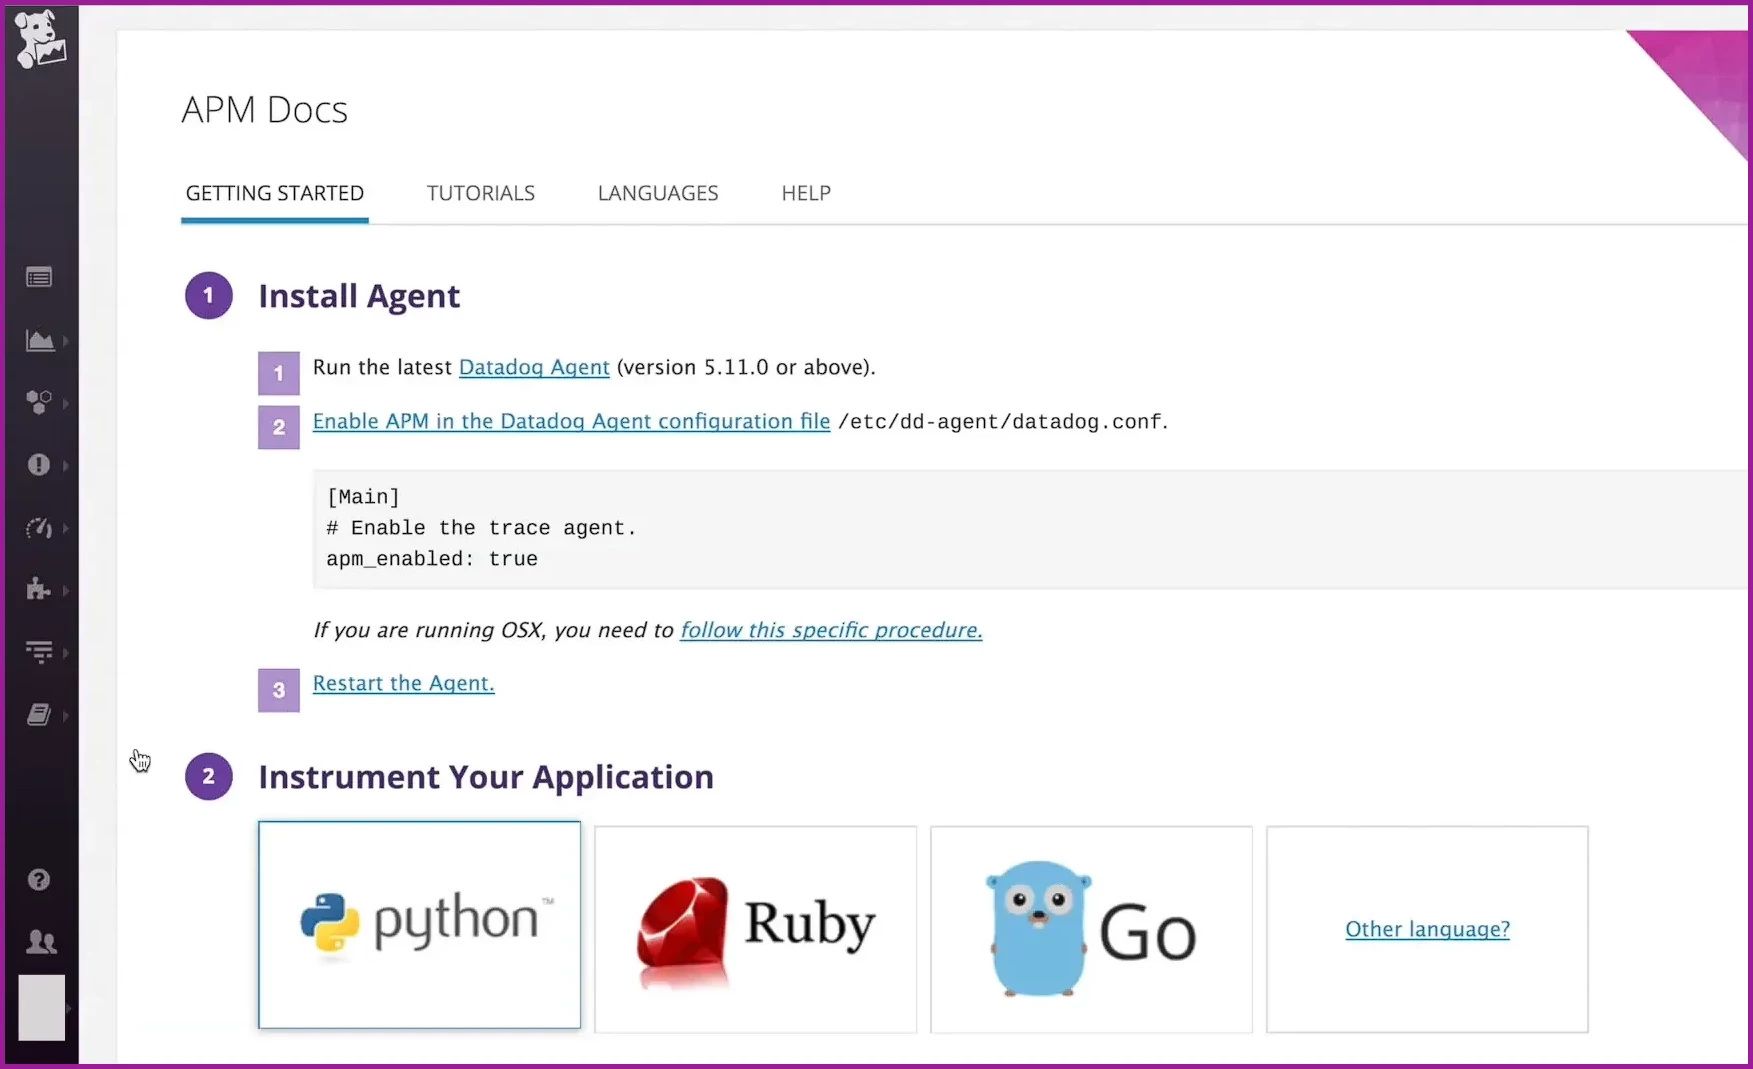Screen dimensions: 1753x1069
Task: Switch to the Languages tab
Action: tap(658, 193)
